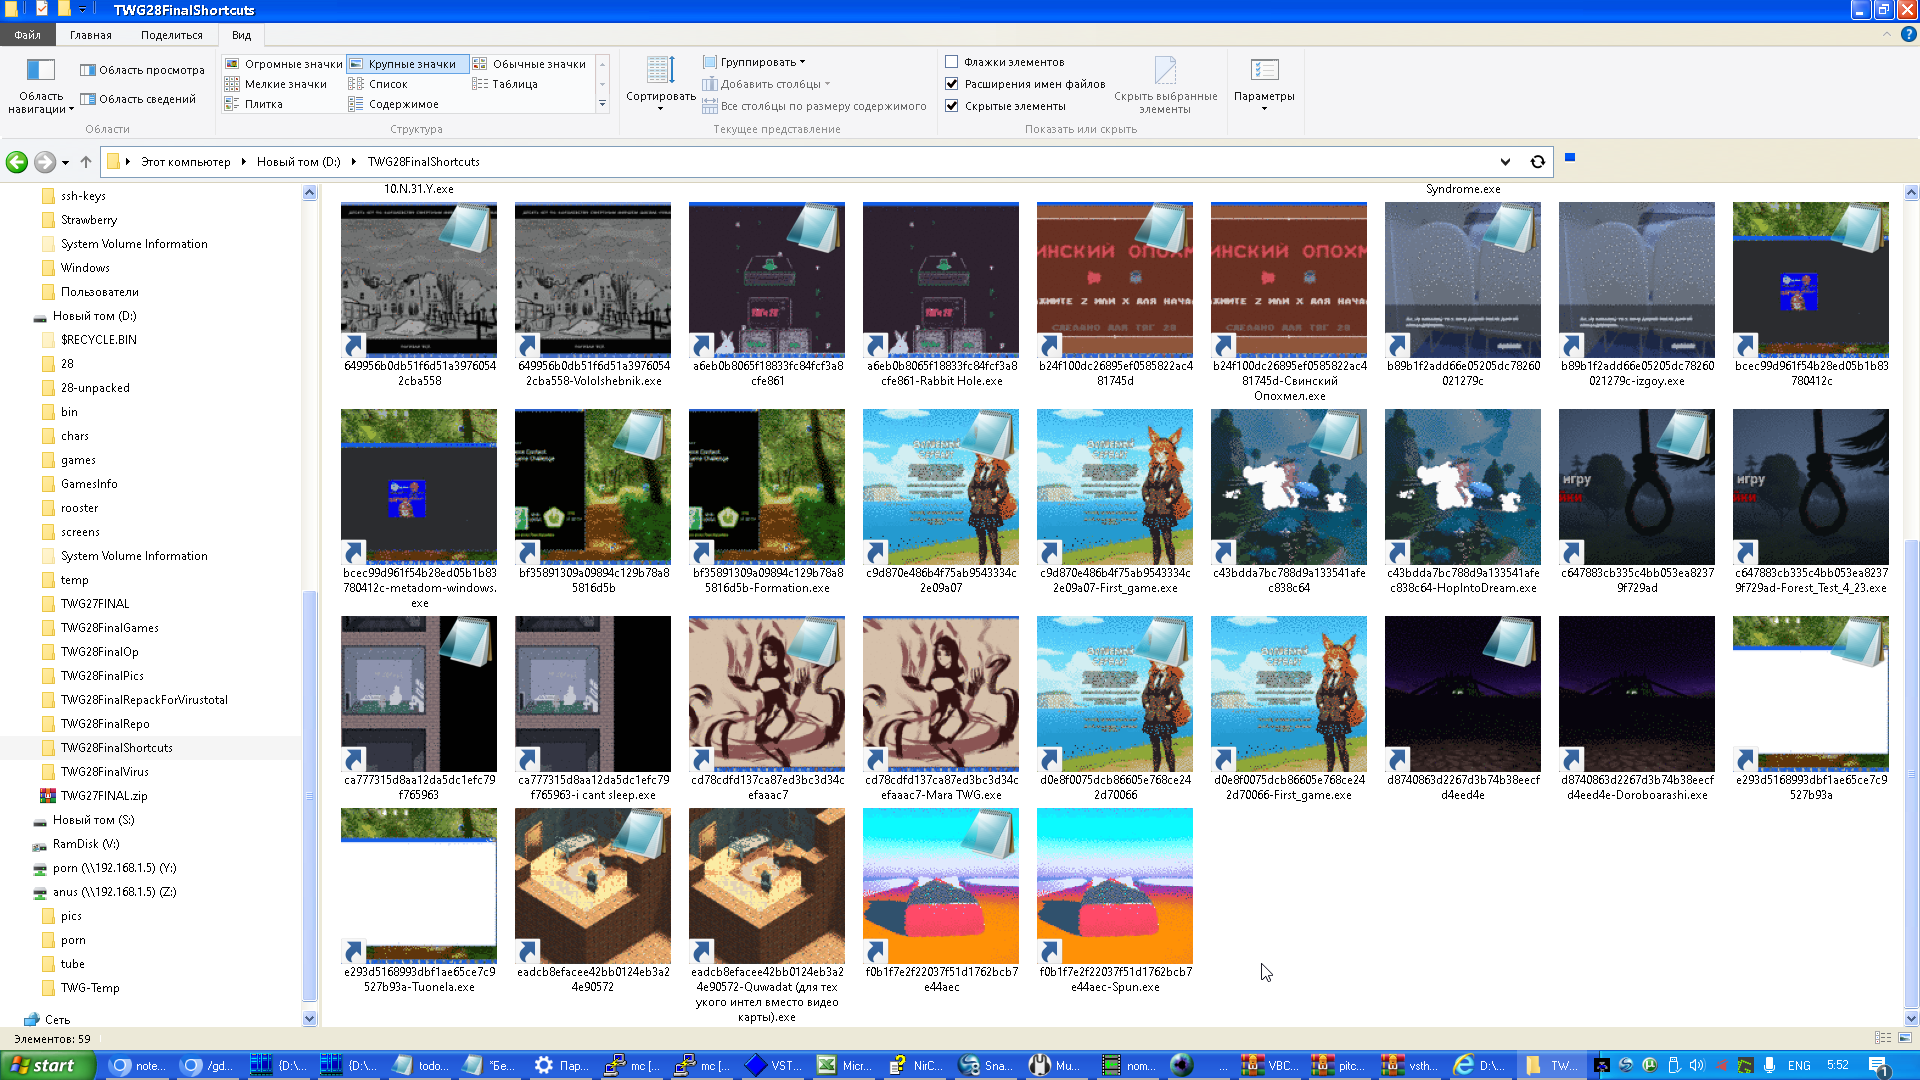Uncheck the Hidden items checkbox
The height and width of the screenshot is (1080, 1920).
(952, 106)
